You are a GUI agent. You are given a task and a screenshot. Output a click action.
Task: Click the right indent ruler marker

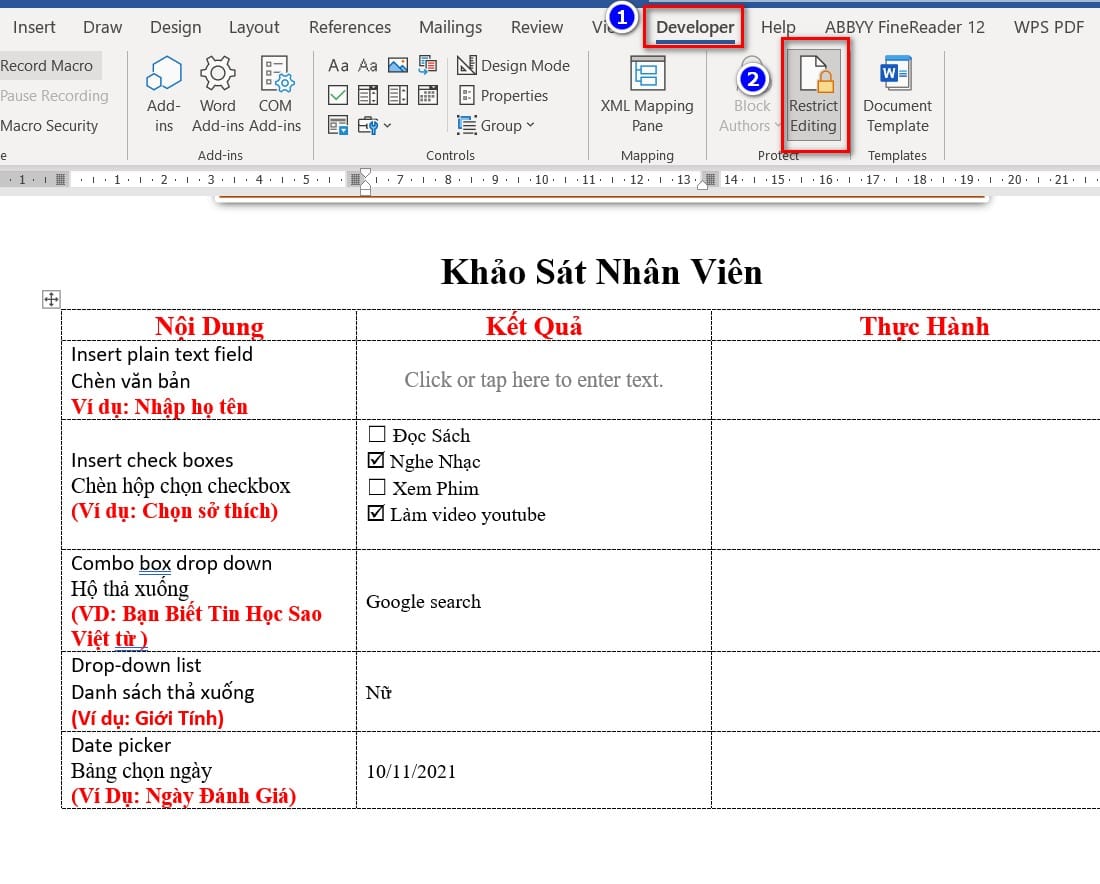pyautogui.click(x=702, y=185)
